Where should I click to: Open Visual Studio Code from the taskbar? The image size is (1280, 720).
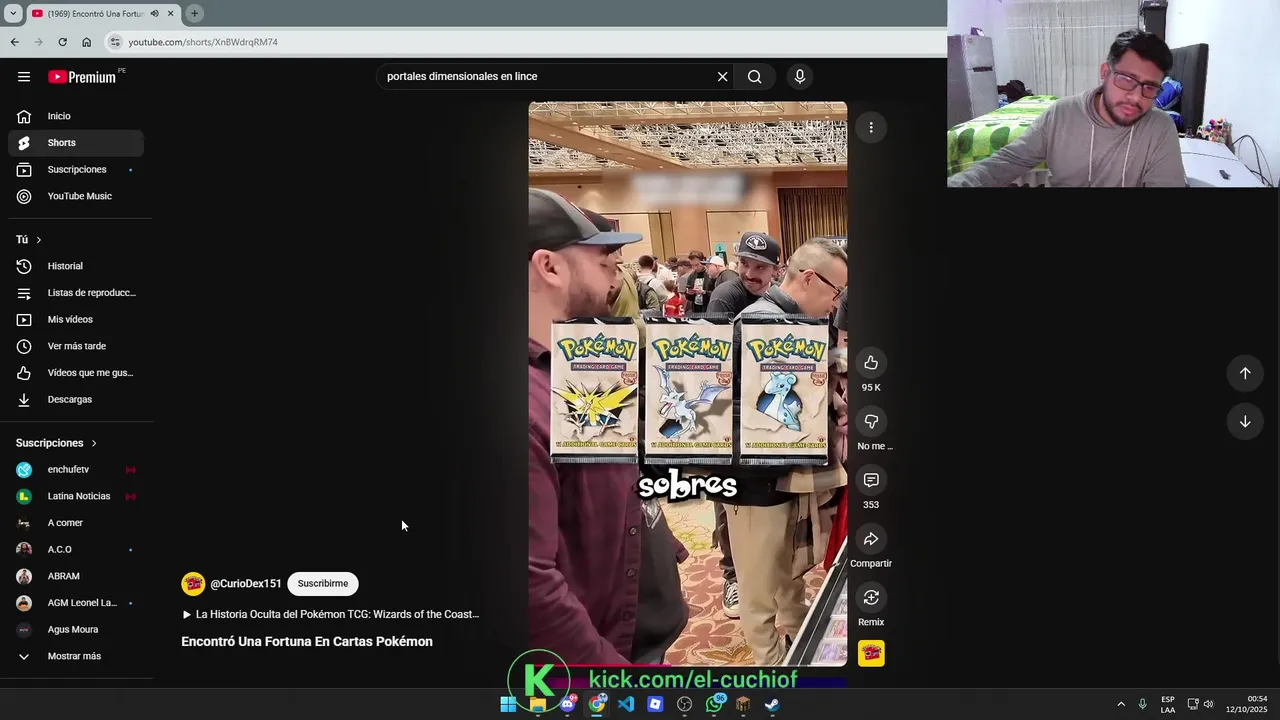pyautogui.click(x=626, y=704)
